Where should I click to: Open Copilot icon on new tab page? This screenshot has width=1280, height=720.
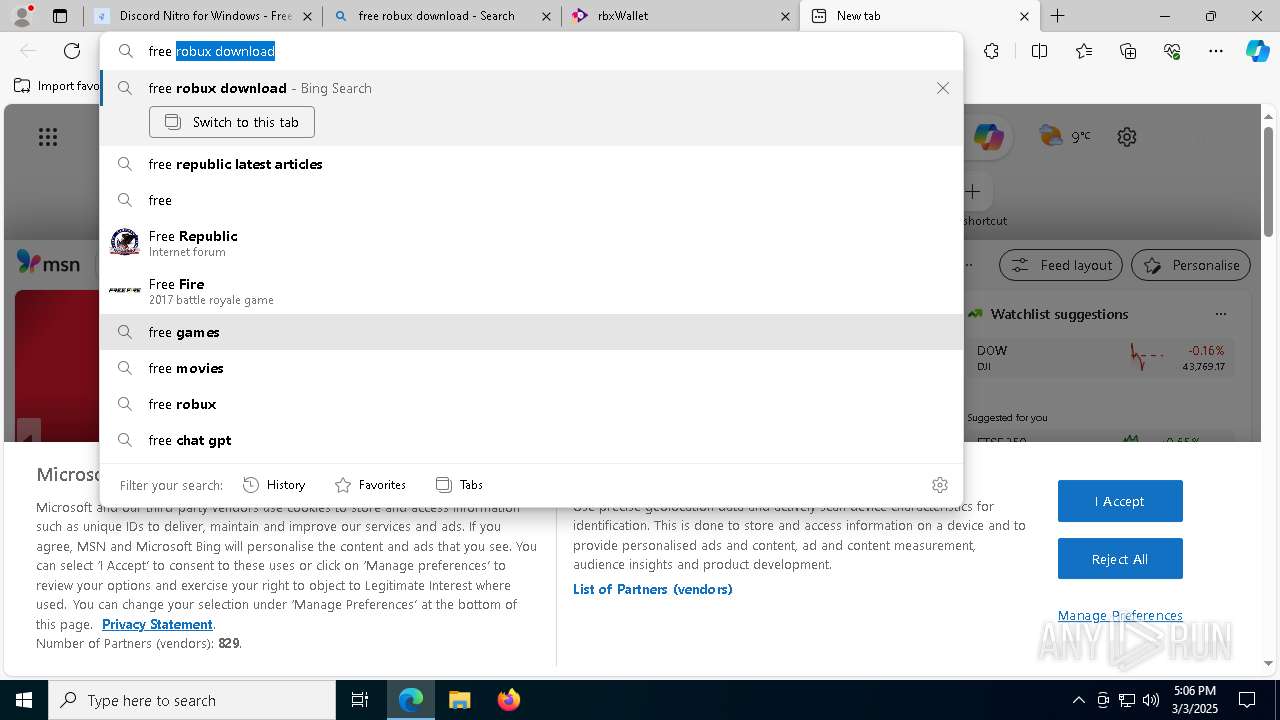point(988,137)
